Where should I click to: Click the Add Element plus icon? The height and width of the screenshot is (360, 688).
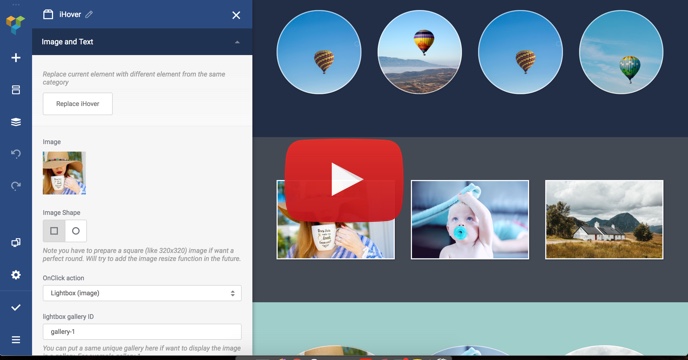(16, 58)
